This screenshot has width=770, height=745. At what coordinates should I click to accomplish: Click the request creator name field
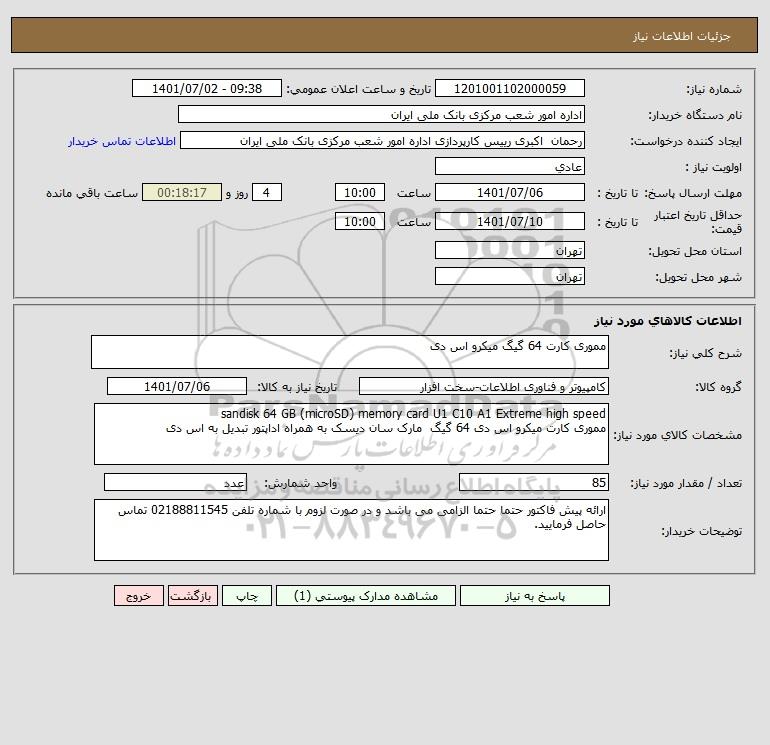tap(383, 140)
